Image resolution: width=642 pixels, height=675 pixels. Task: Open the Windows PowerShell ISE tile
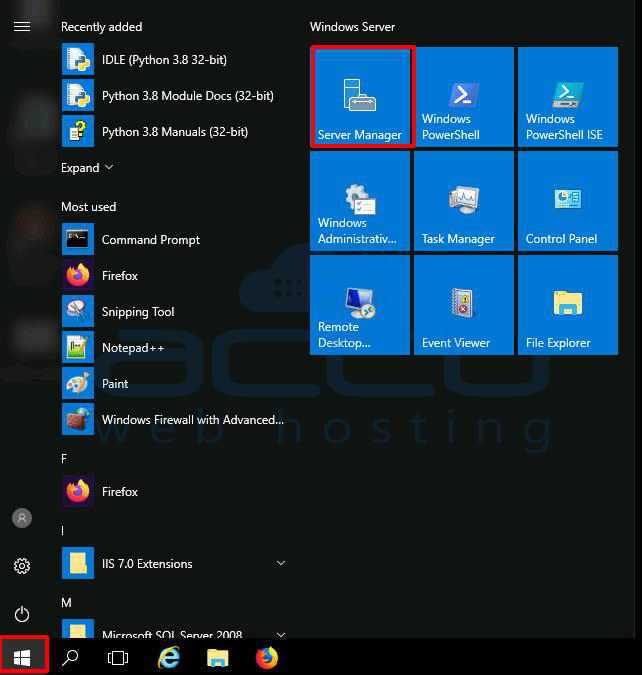[x=568, y=97]
